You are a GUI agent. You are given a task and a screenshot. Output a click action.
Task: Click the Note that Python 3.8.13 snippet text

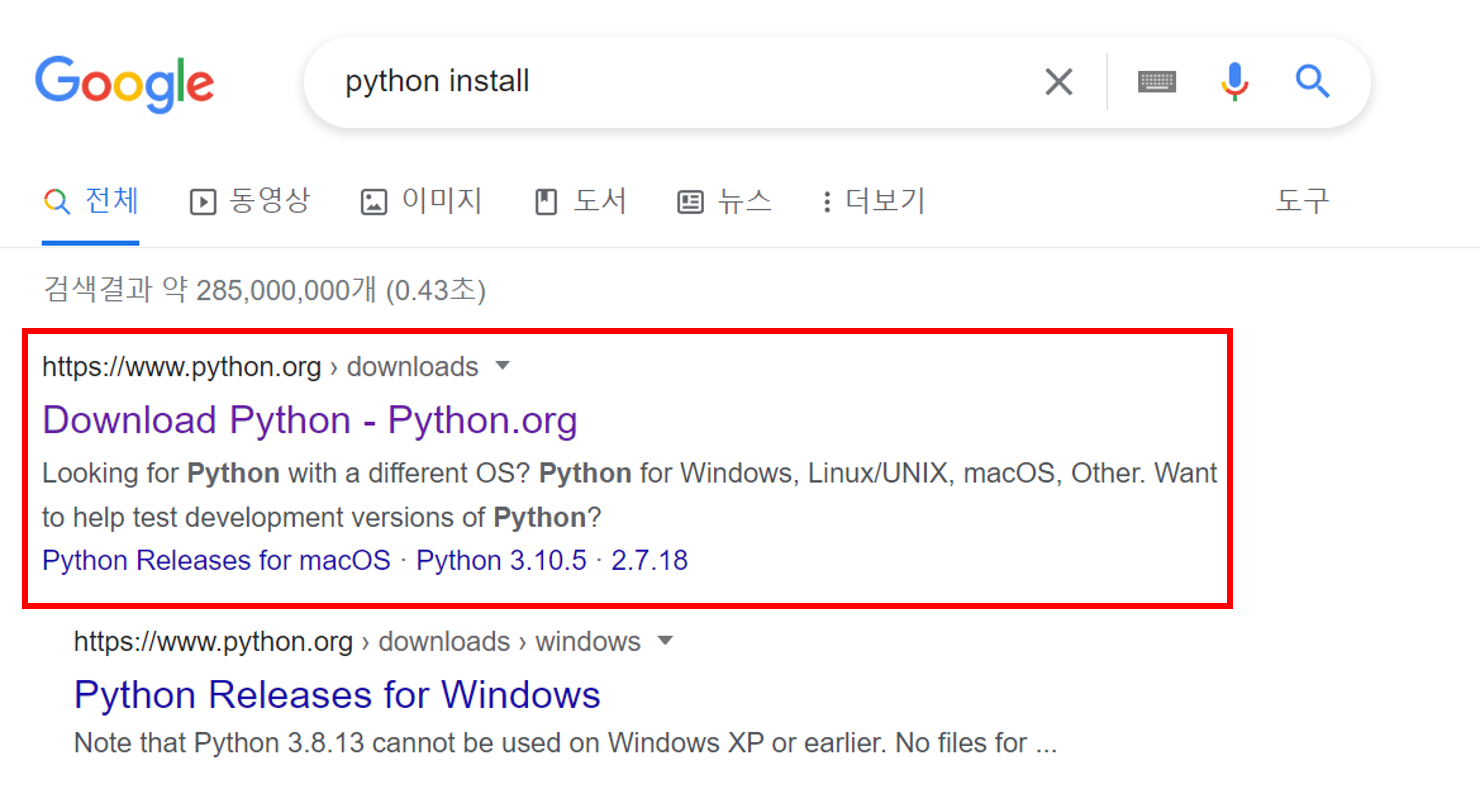(x=565, y=744)
